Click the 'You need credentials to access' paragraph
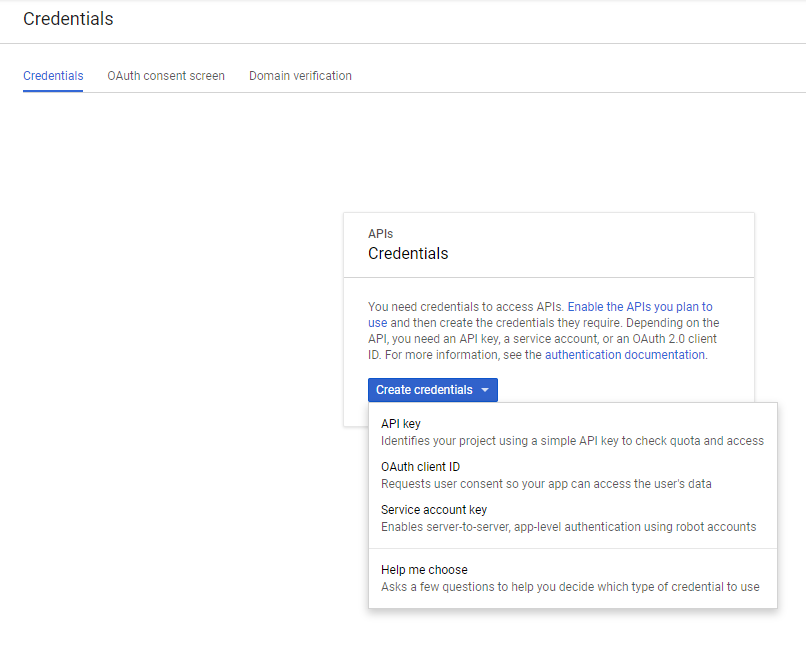The width and height of the screenshot is (806, 652). click(465, 307)
